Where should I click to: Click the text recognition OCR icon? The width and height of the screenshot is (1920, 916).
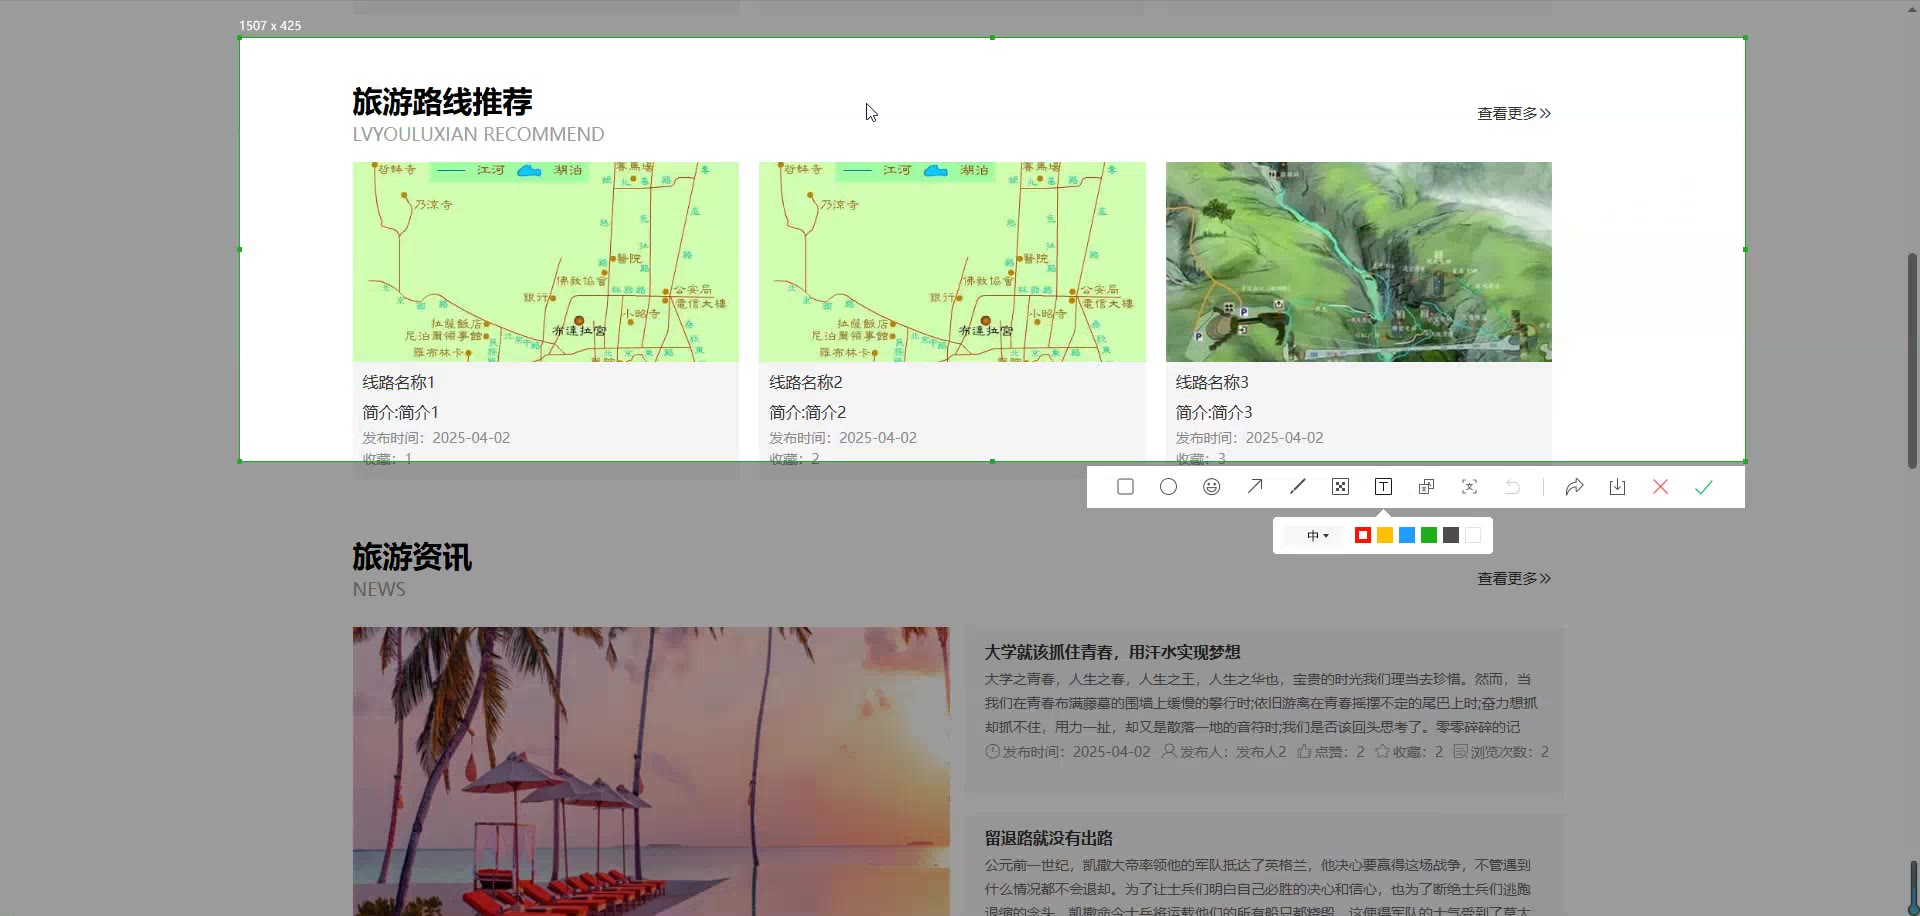point(1469,487)
